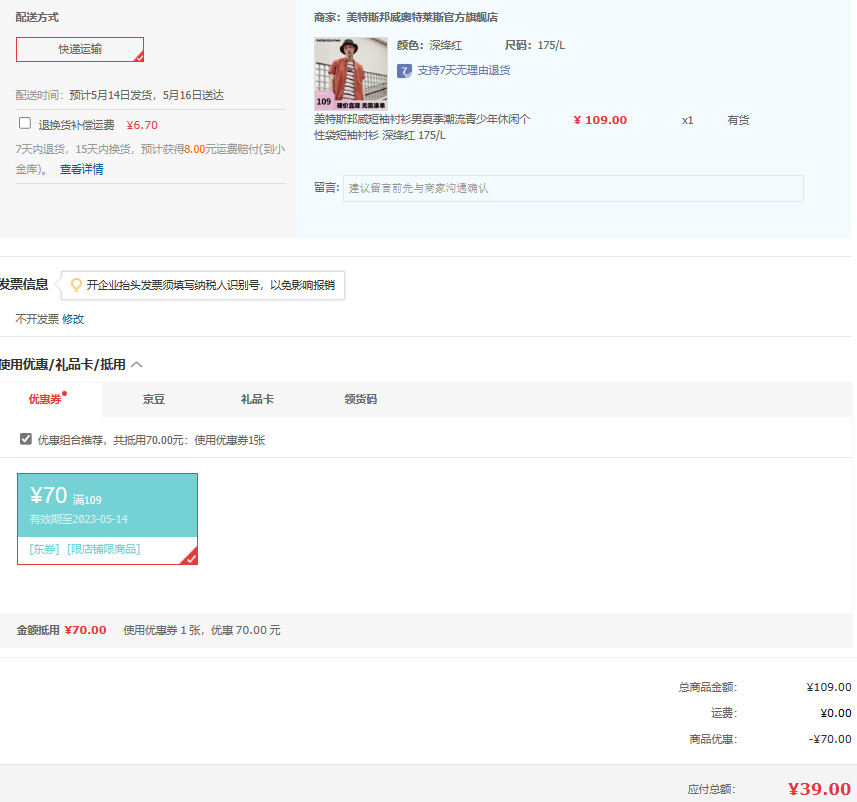Screen dimensions: 857x802
Task: Click the 使用优惠券 1 张 summary text
Action: tap(202, 630)
